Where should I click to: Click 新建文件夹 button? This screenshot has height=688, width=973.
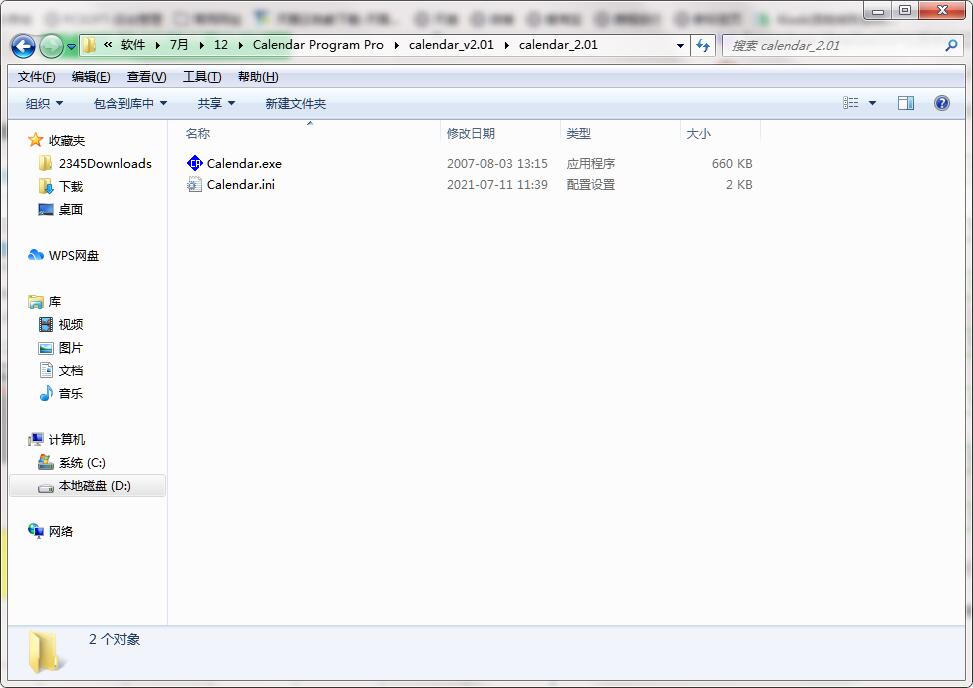[295, 104]
